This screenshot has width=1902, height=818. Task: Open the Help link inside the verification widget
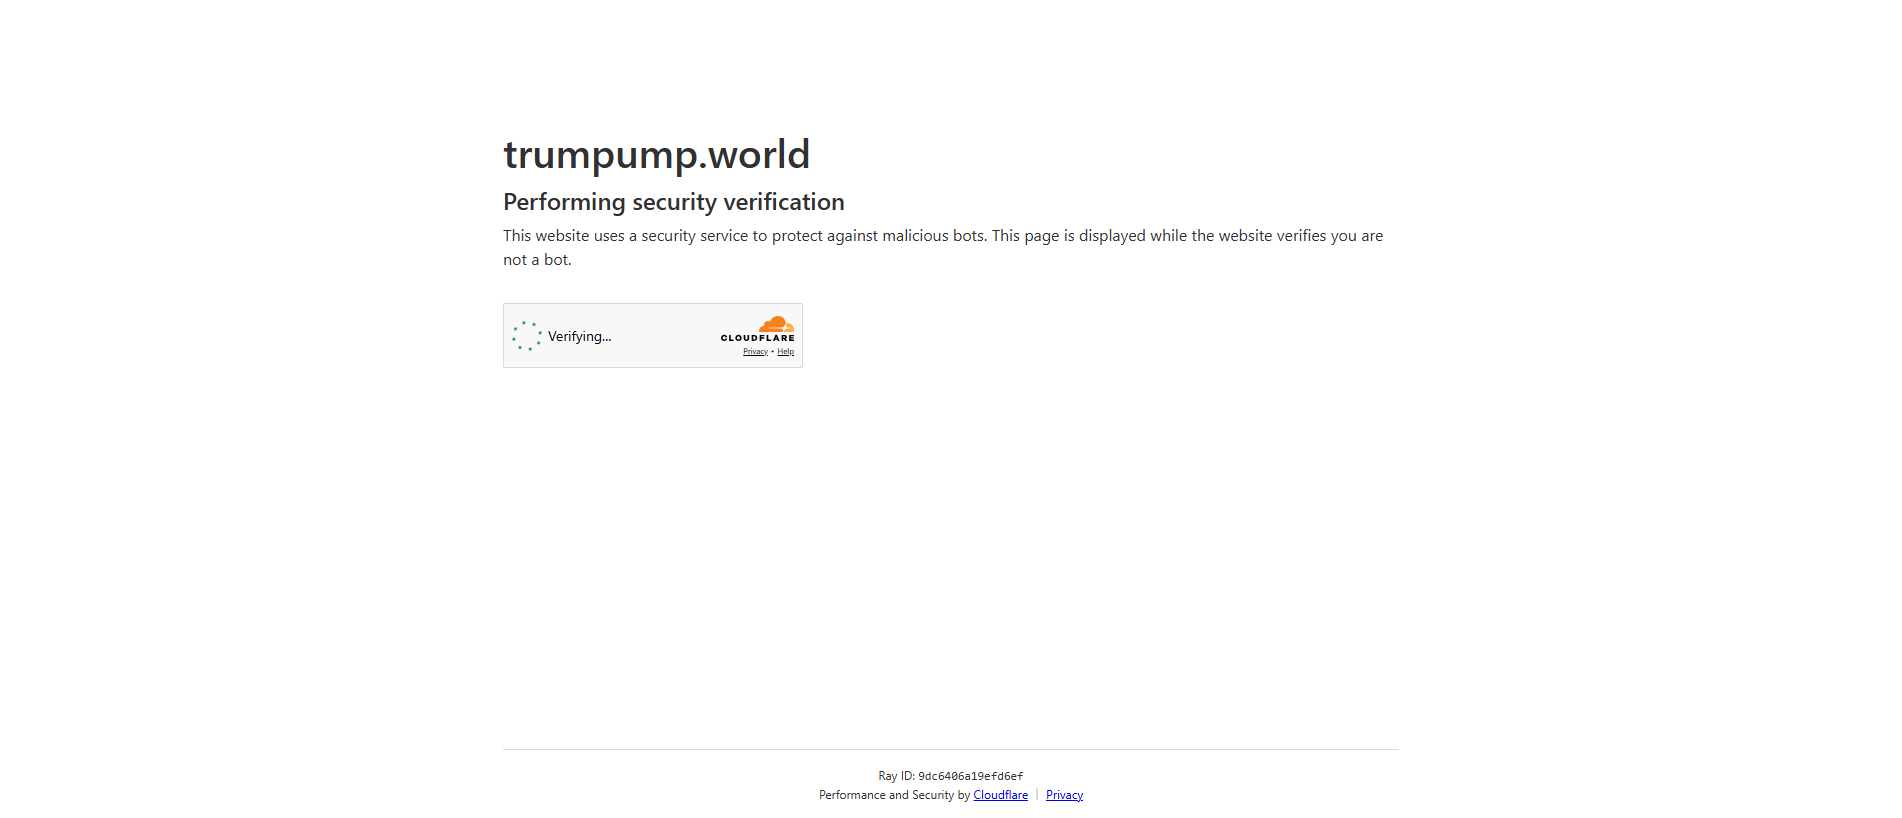(x=786, y=352)
